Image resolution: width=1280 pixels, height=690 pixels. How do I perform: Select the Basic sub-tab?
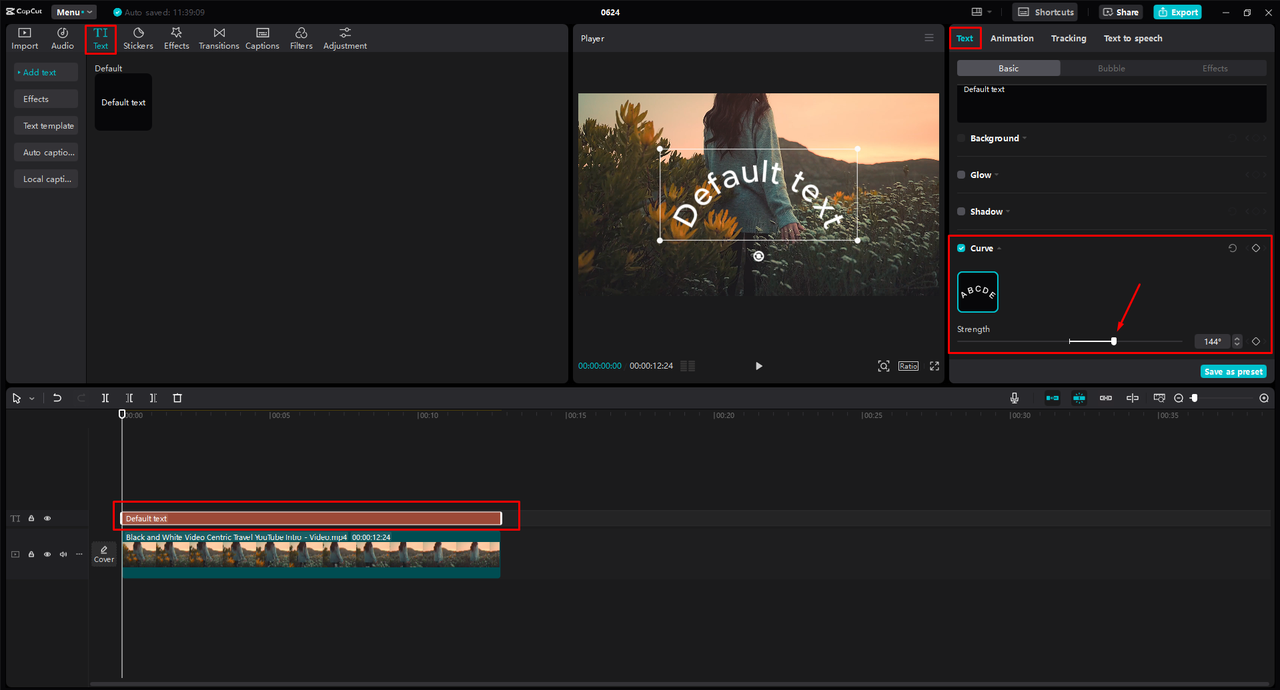(1008, 68)
